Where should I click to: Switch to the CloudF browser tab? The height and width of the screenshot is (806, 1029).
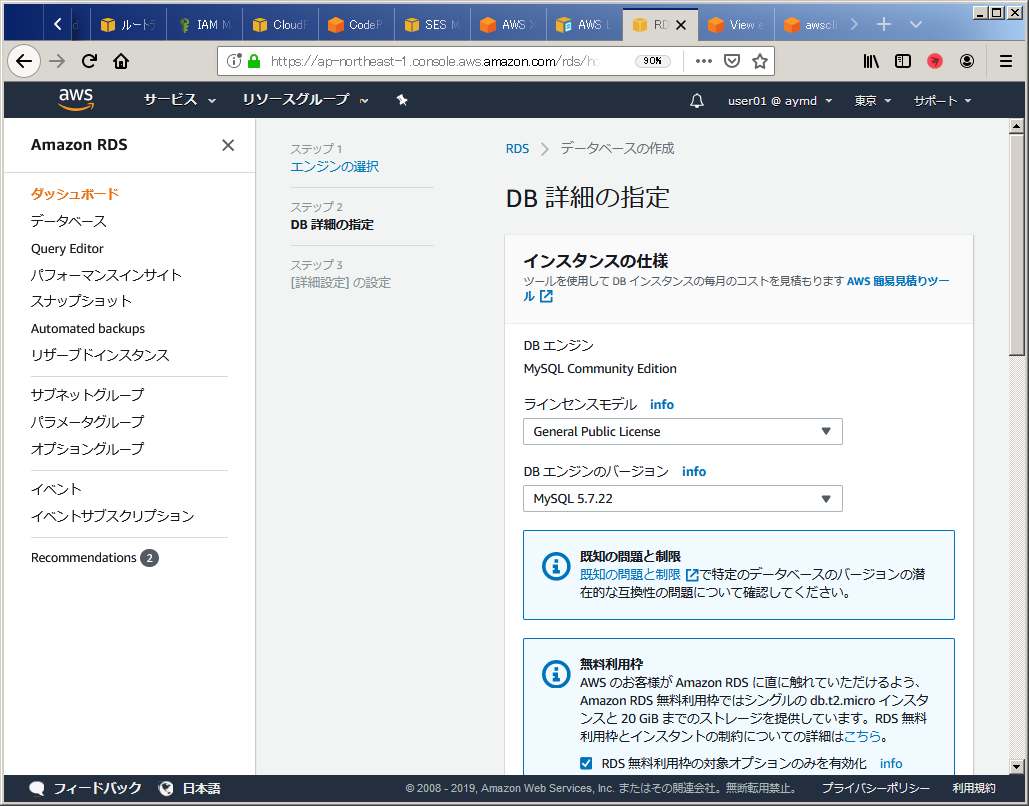281,25
